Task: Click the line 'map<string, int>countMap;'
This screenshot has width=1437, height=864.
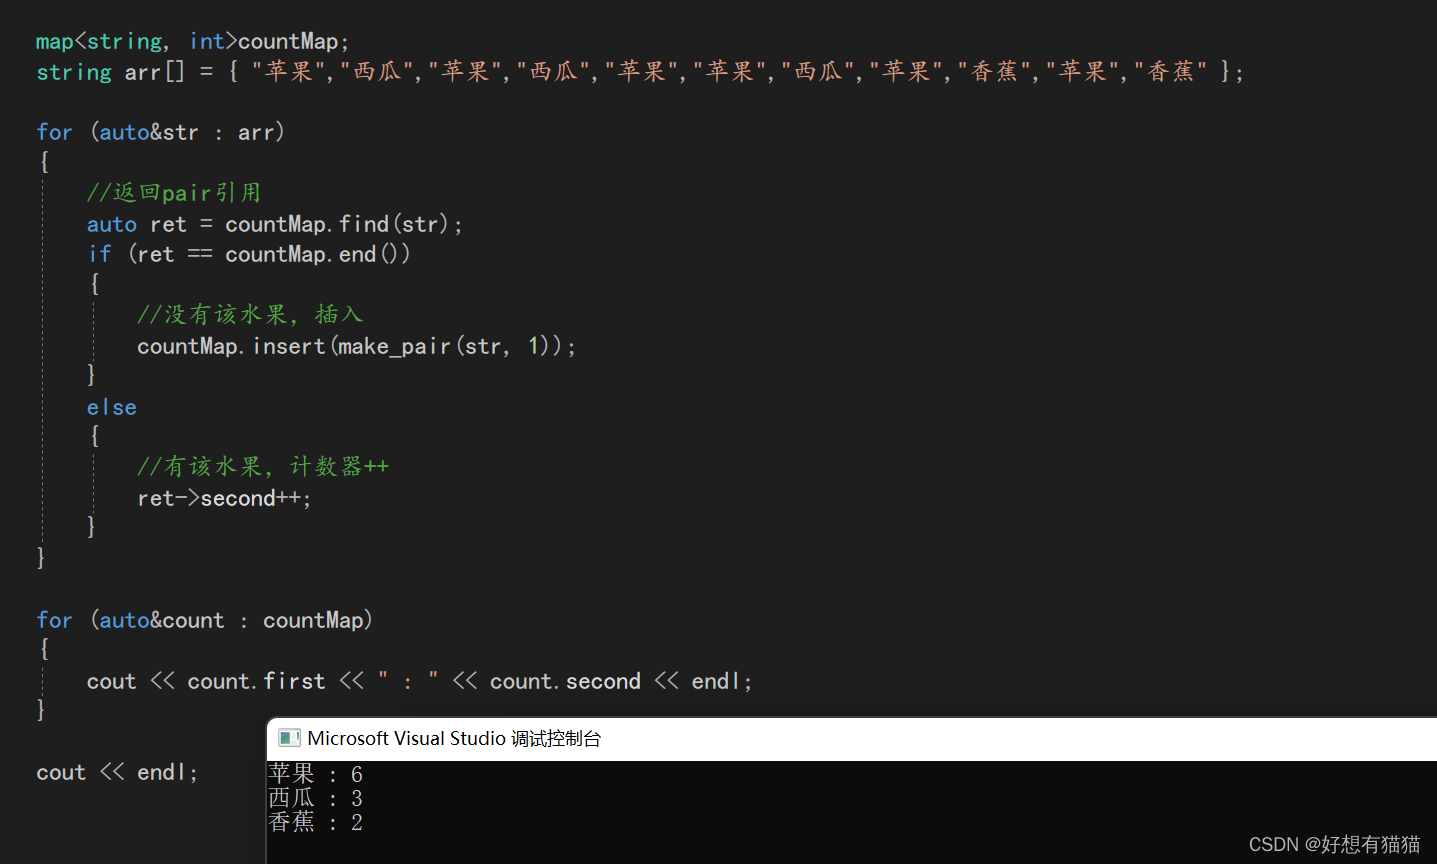Action: click(x=192, y=41)
